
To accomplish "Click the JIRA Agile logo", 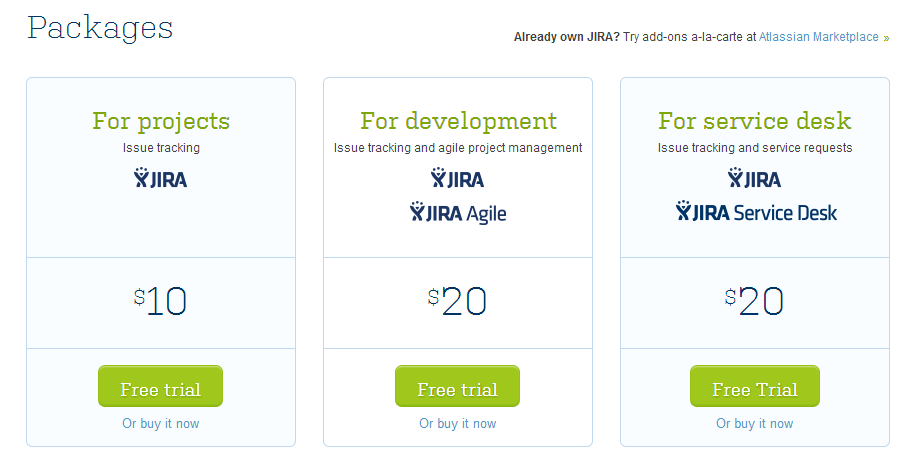I will tap(458, 213).
